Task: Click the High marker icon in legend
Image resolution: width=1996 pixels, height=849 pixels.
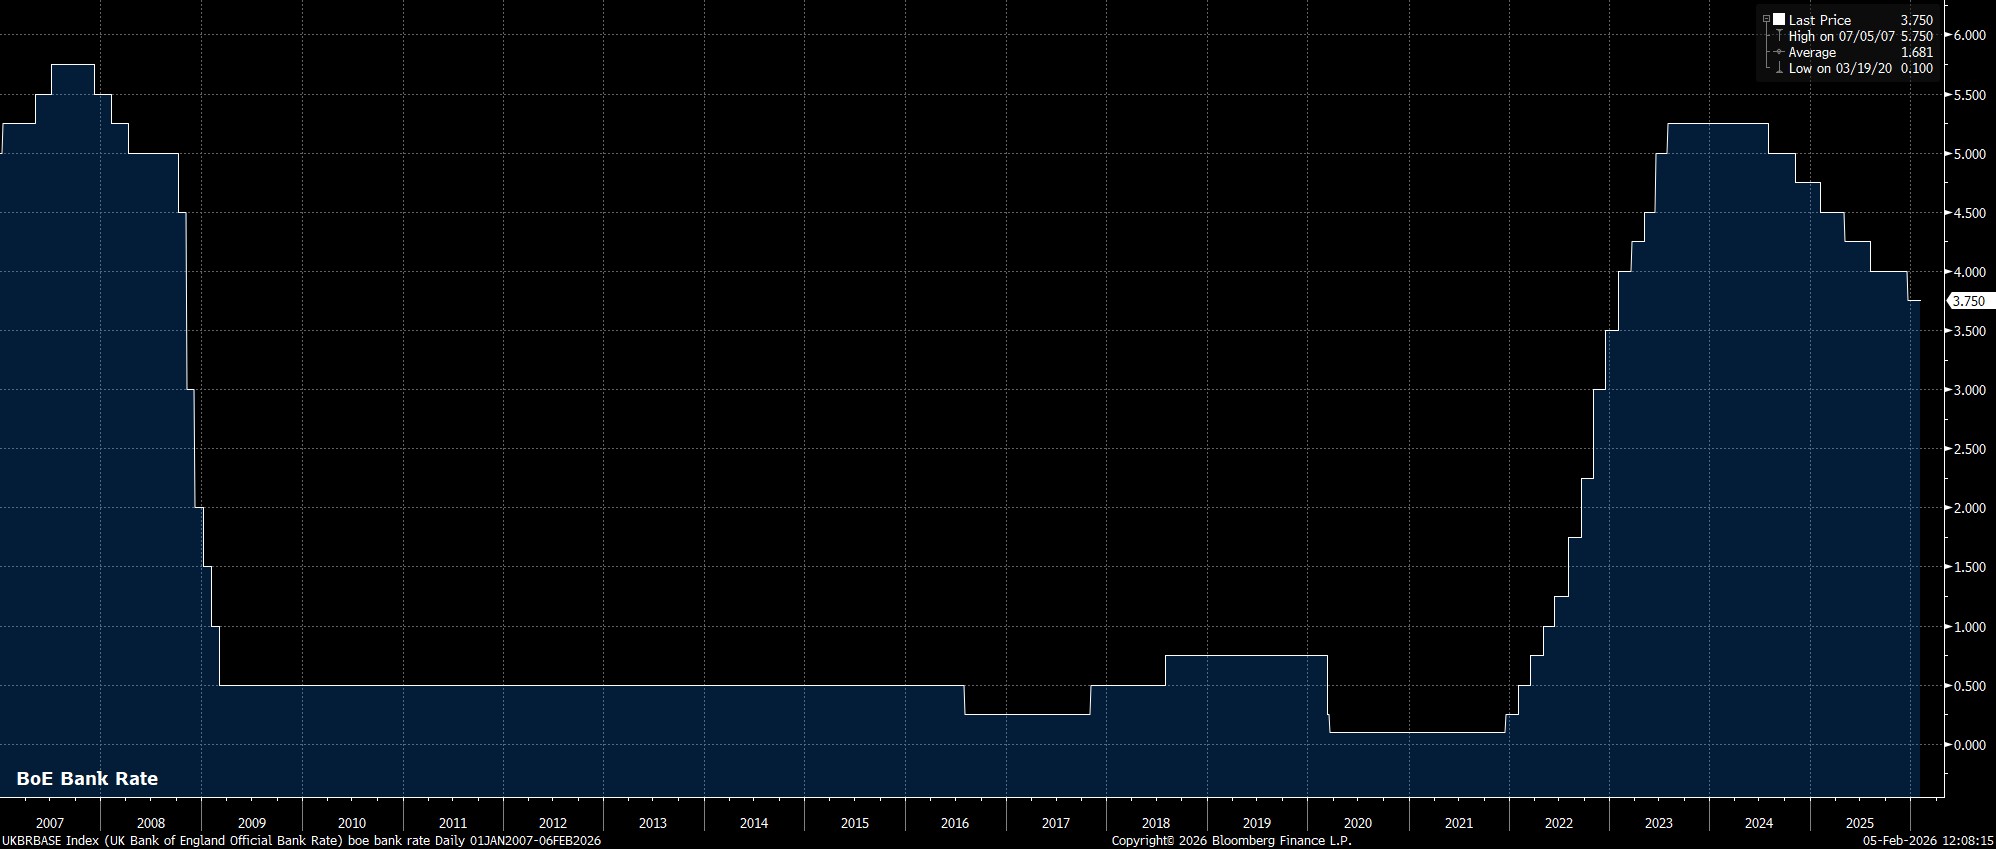Action: coord(1779,36)
